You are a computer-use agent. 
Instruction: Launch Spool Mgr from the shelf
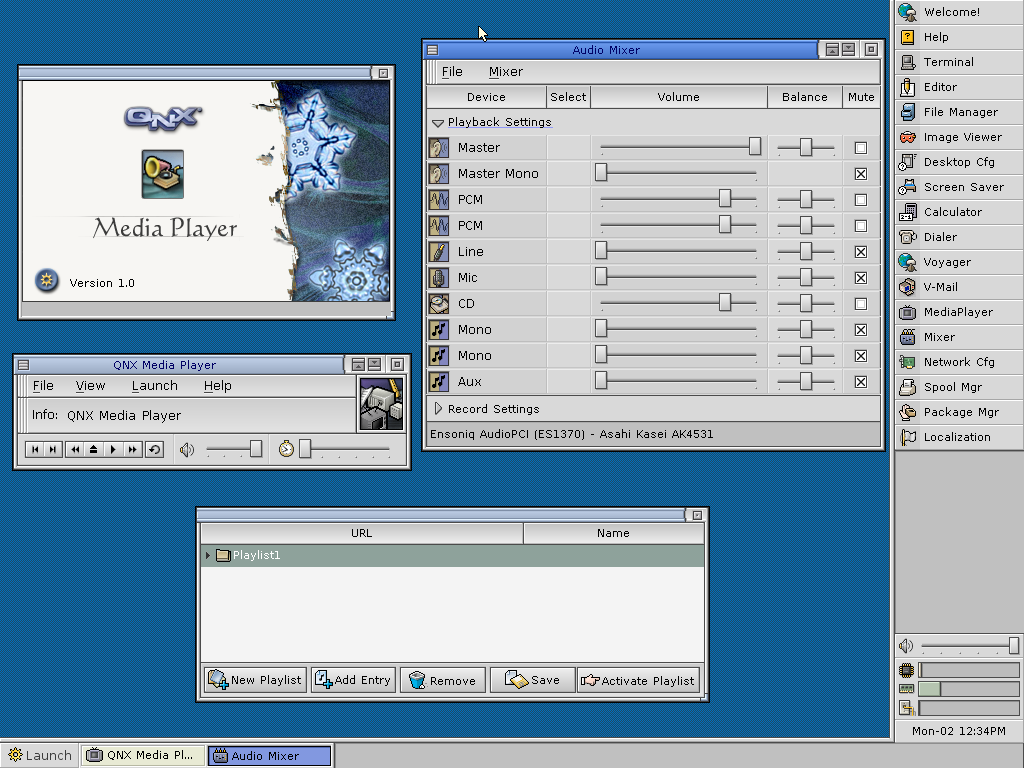click(x=959, y=387)
